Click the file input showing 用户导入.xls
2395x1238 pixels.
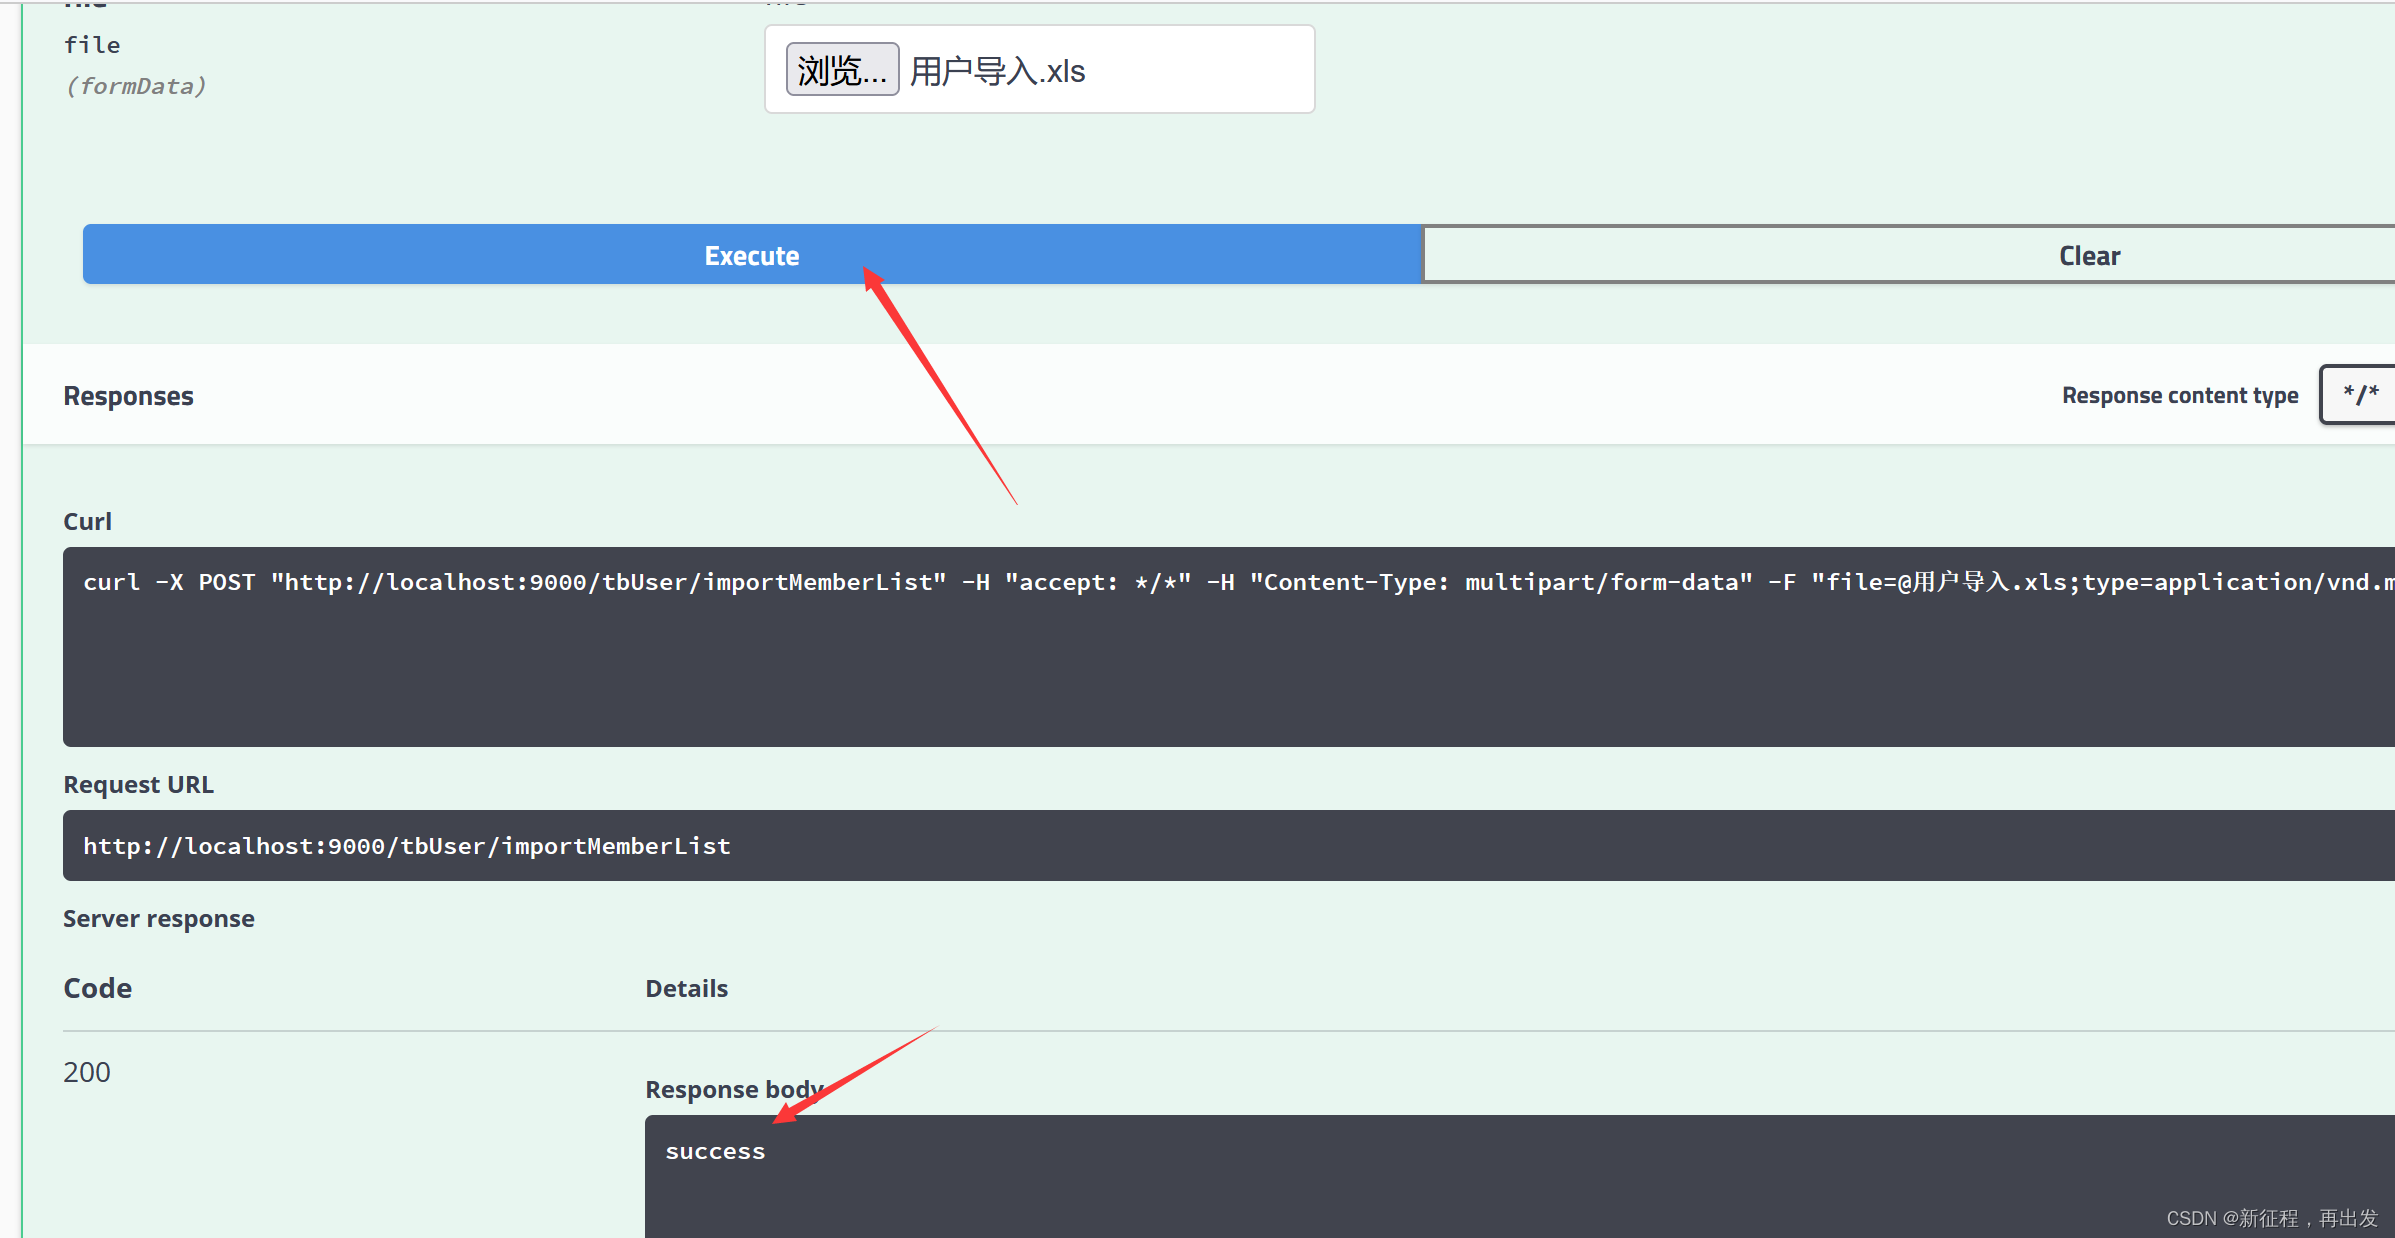(x=1039, y=70)
